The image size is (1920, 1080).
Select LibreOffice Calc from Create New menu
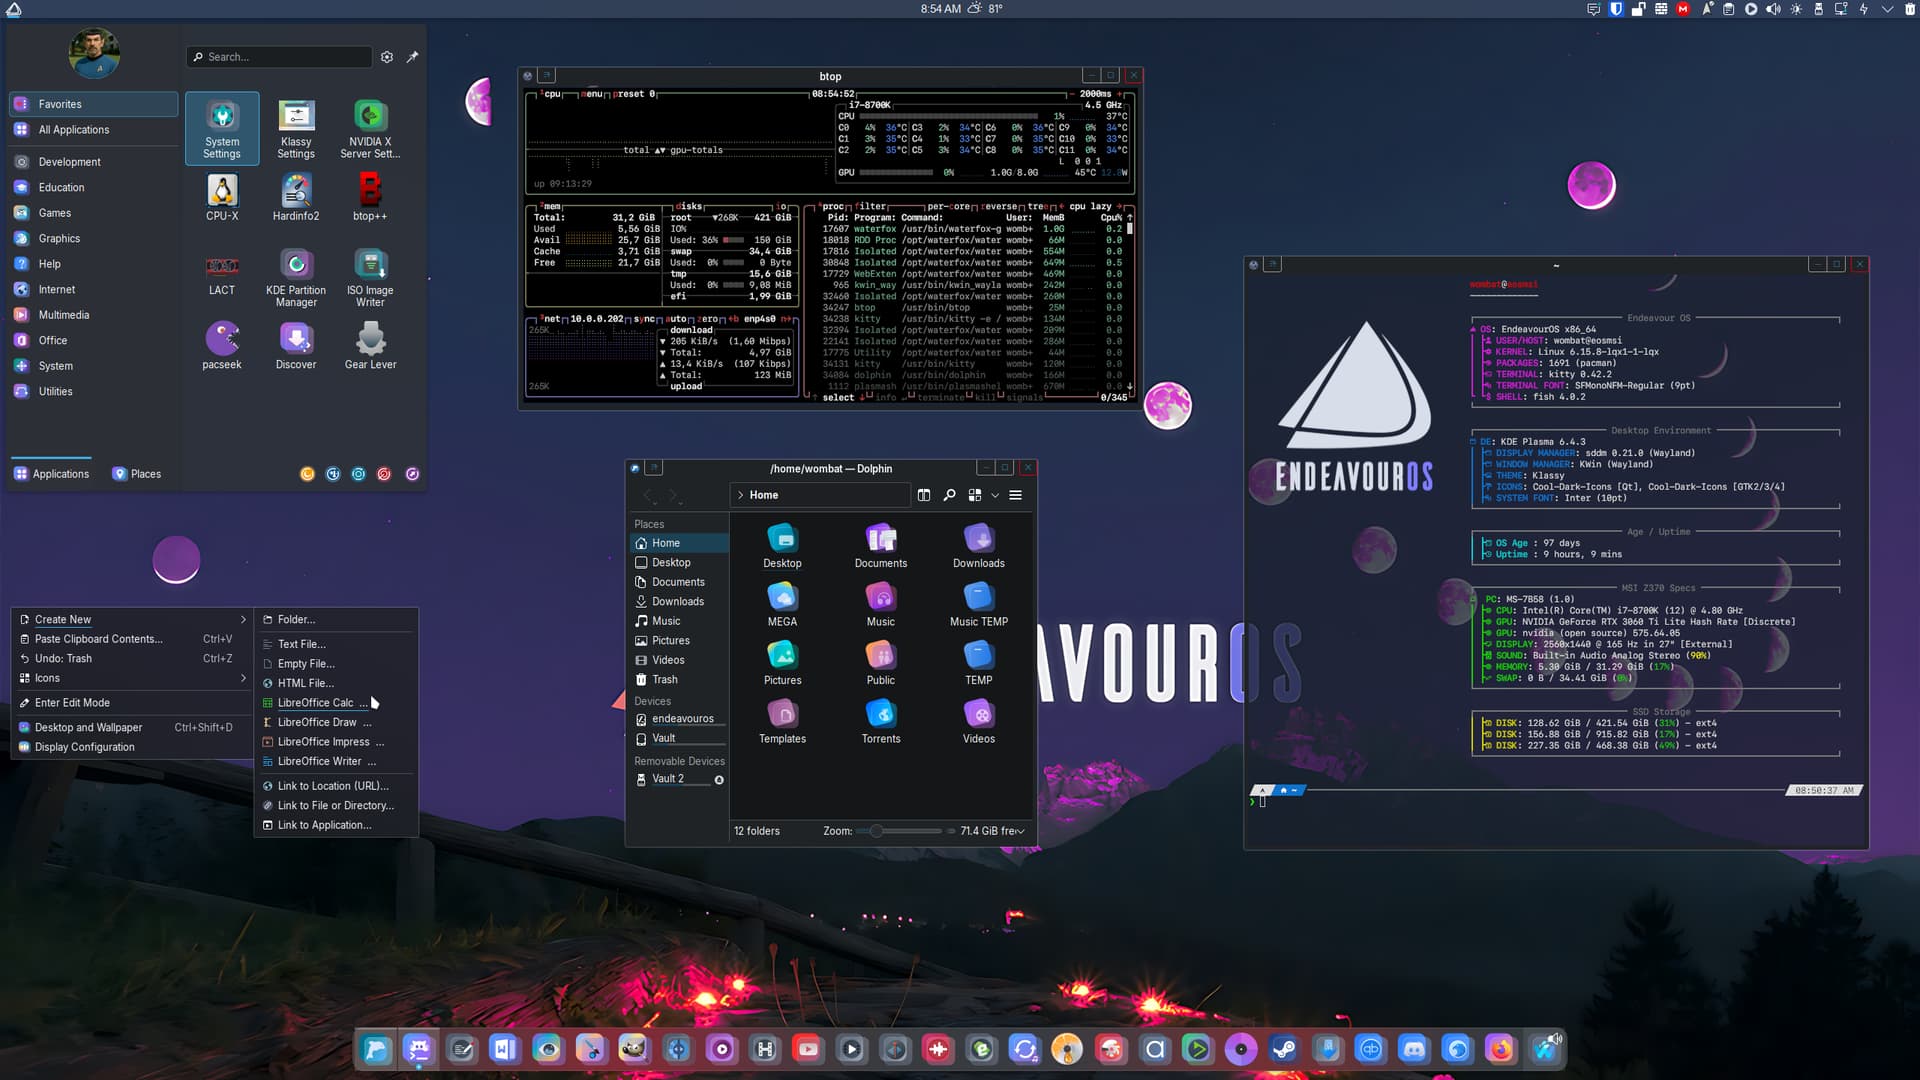(316, 703)
